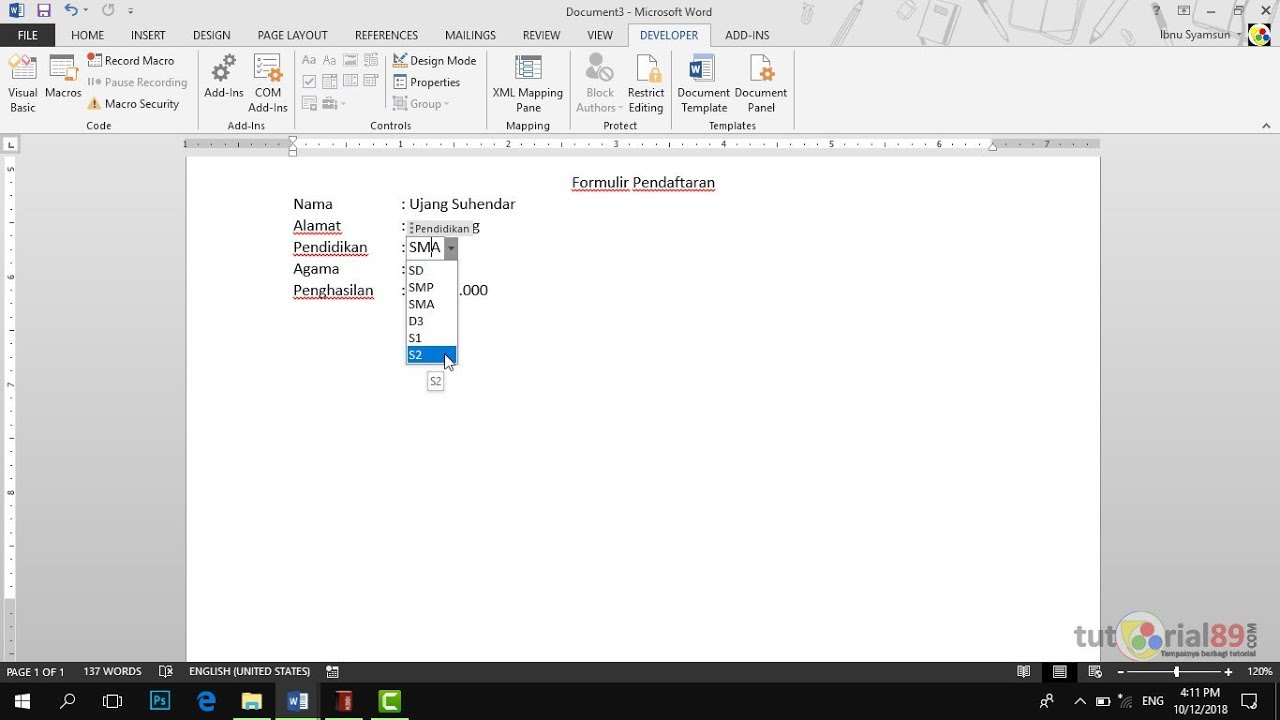This screenshot has width=1280, height=720.
Task: Insert Drop-Down List content control
Action: point(350,81)
